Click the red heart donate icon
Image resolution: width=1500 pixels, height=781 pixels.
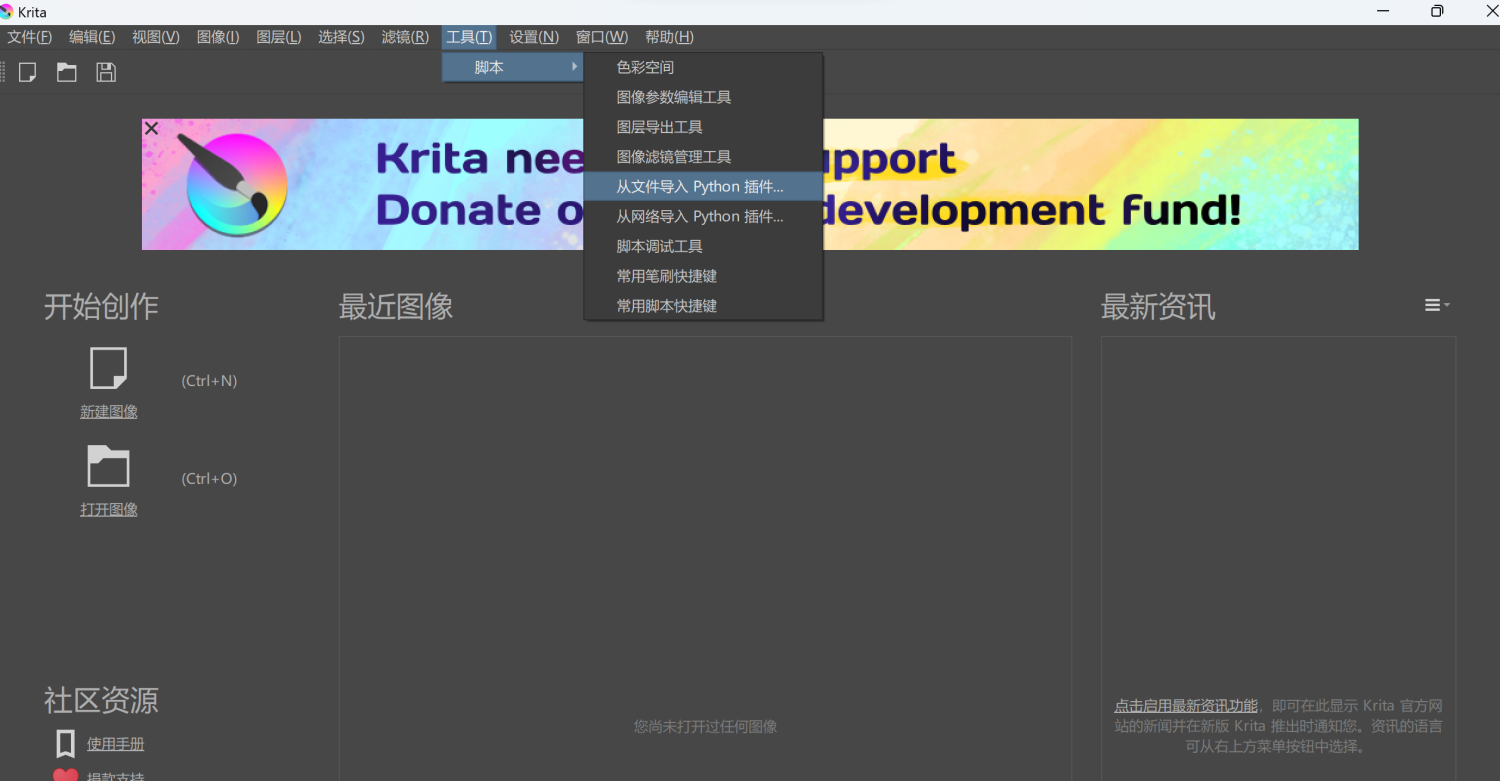[x=66, y=775]
